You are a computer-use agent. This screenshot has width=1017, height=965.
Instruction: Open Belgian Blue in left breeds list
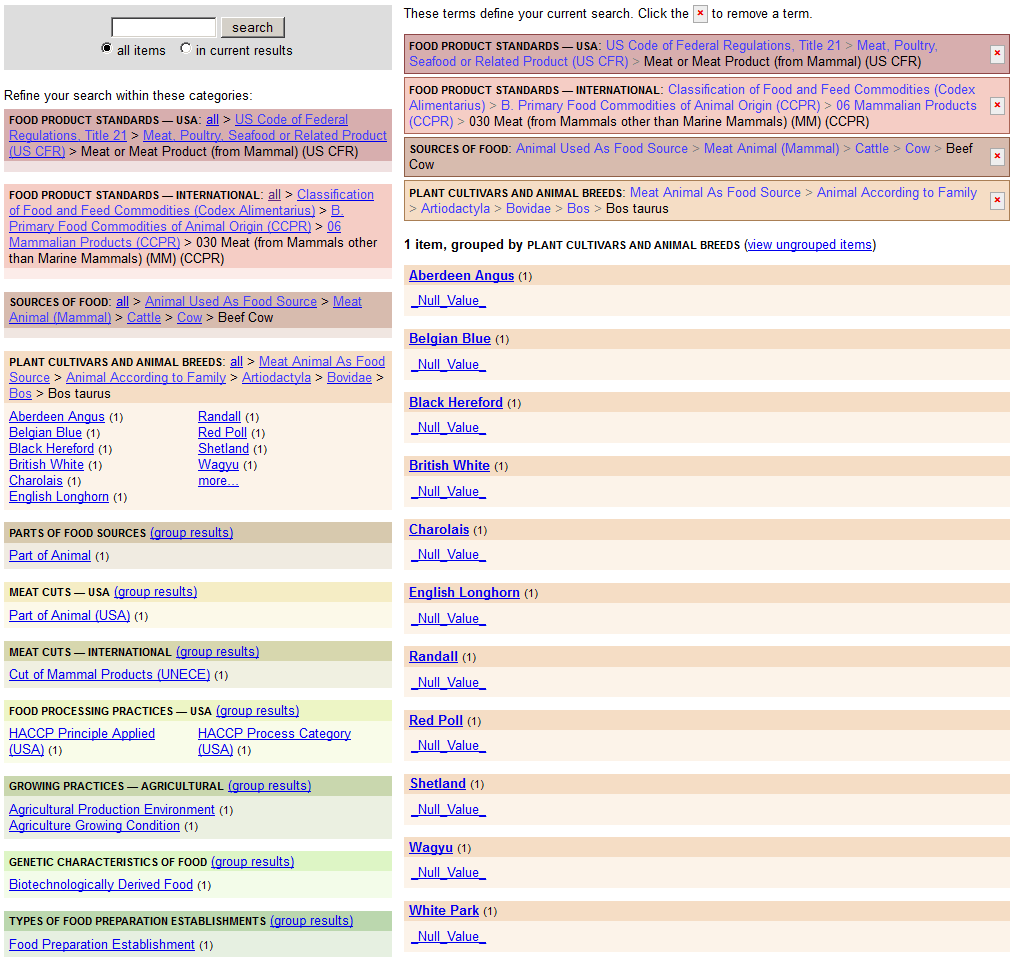click(45, 433)
